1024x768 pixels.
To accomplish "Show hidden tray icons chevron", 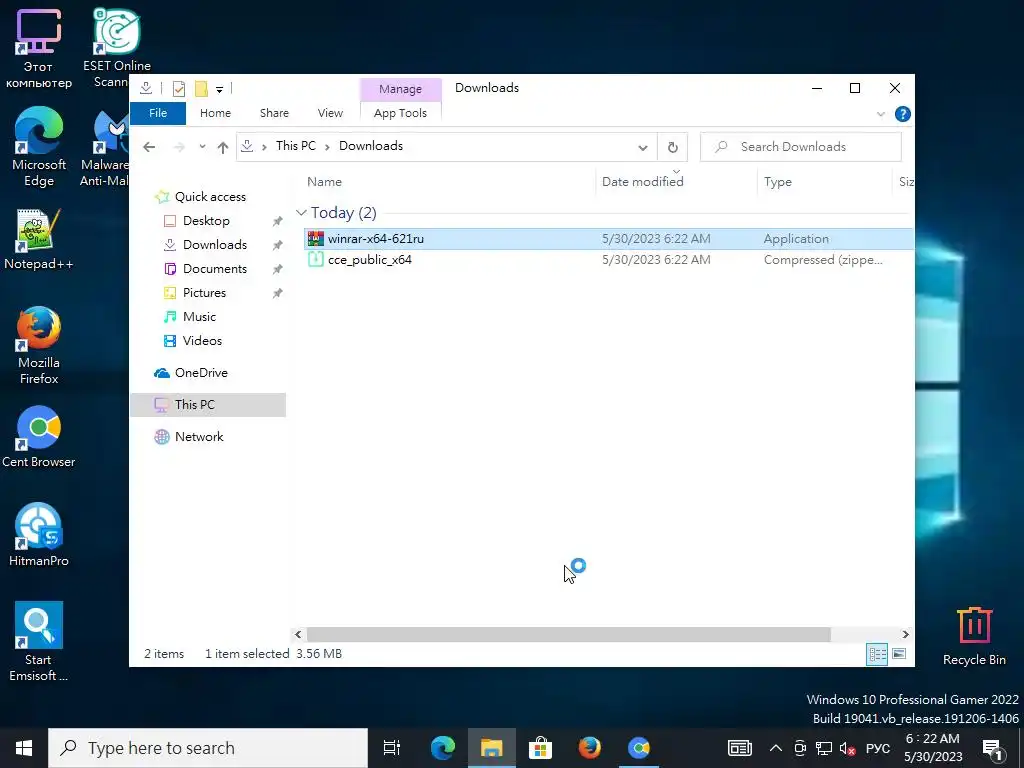I will [x=775, y=748].
